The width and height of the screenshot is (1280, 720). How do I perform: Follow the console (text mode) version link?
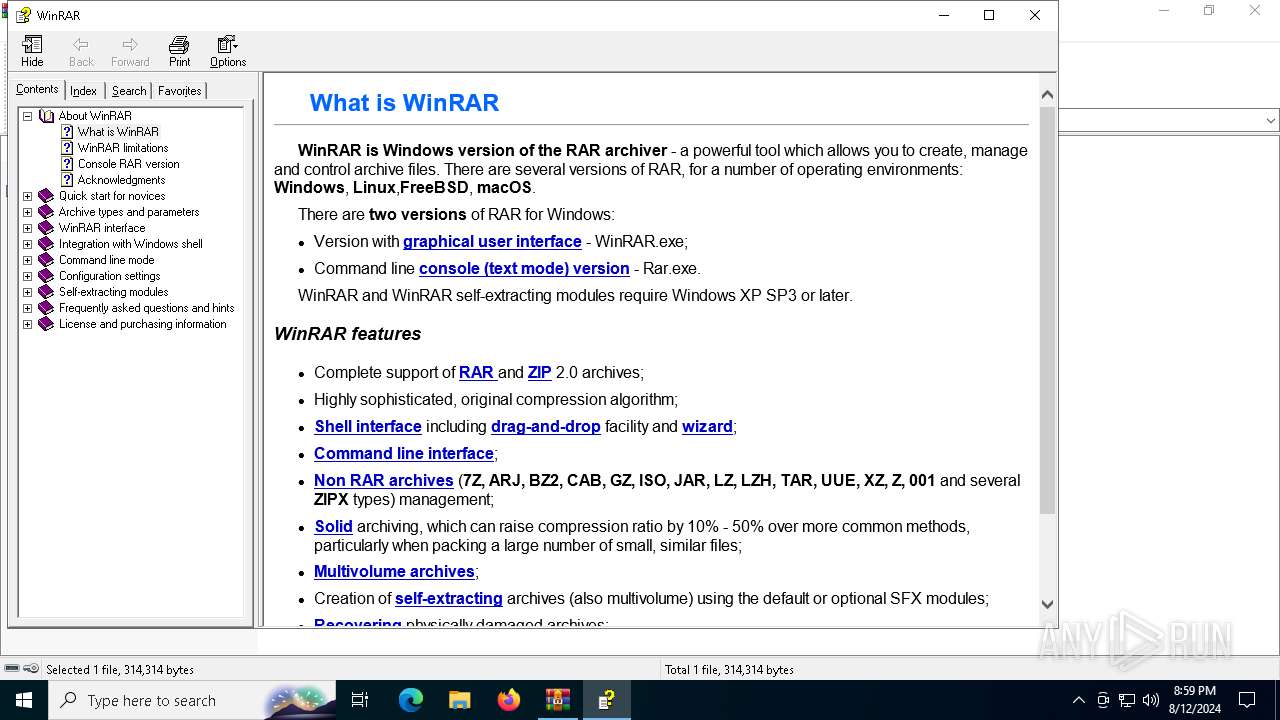click(524, 268)
